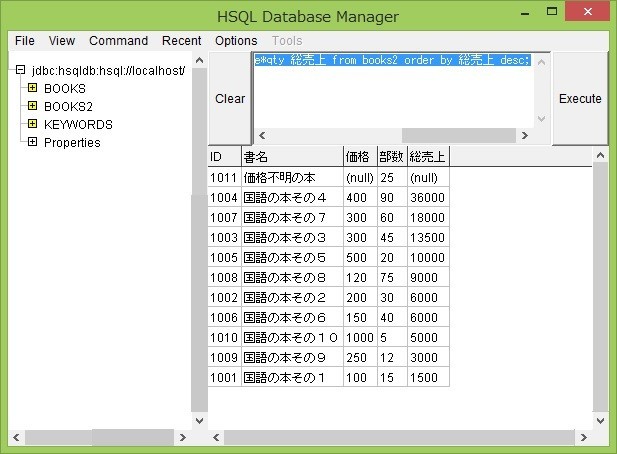617x454 pixels.
Task: Expand the BOOKS table node
Action: 33,88
